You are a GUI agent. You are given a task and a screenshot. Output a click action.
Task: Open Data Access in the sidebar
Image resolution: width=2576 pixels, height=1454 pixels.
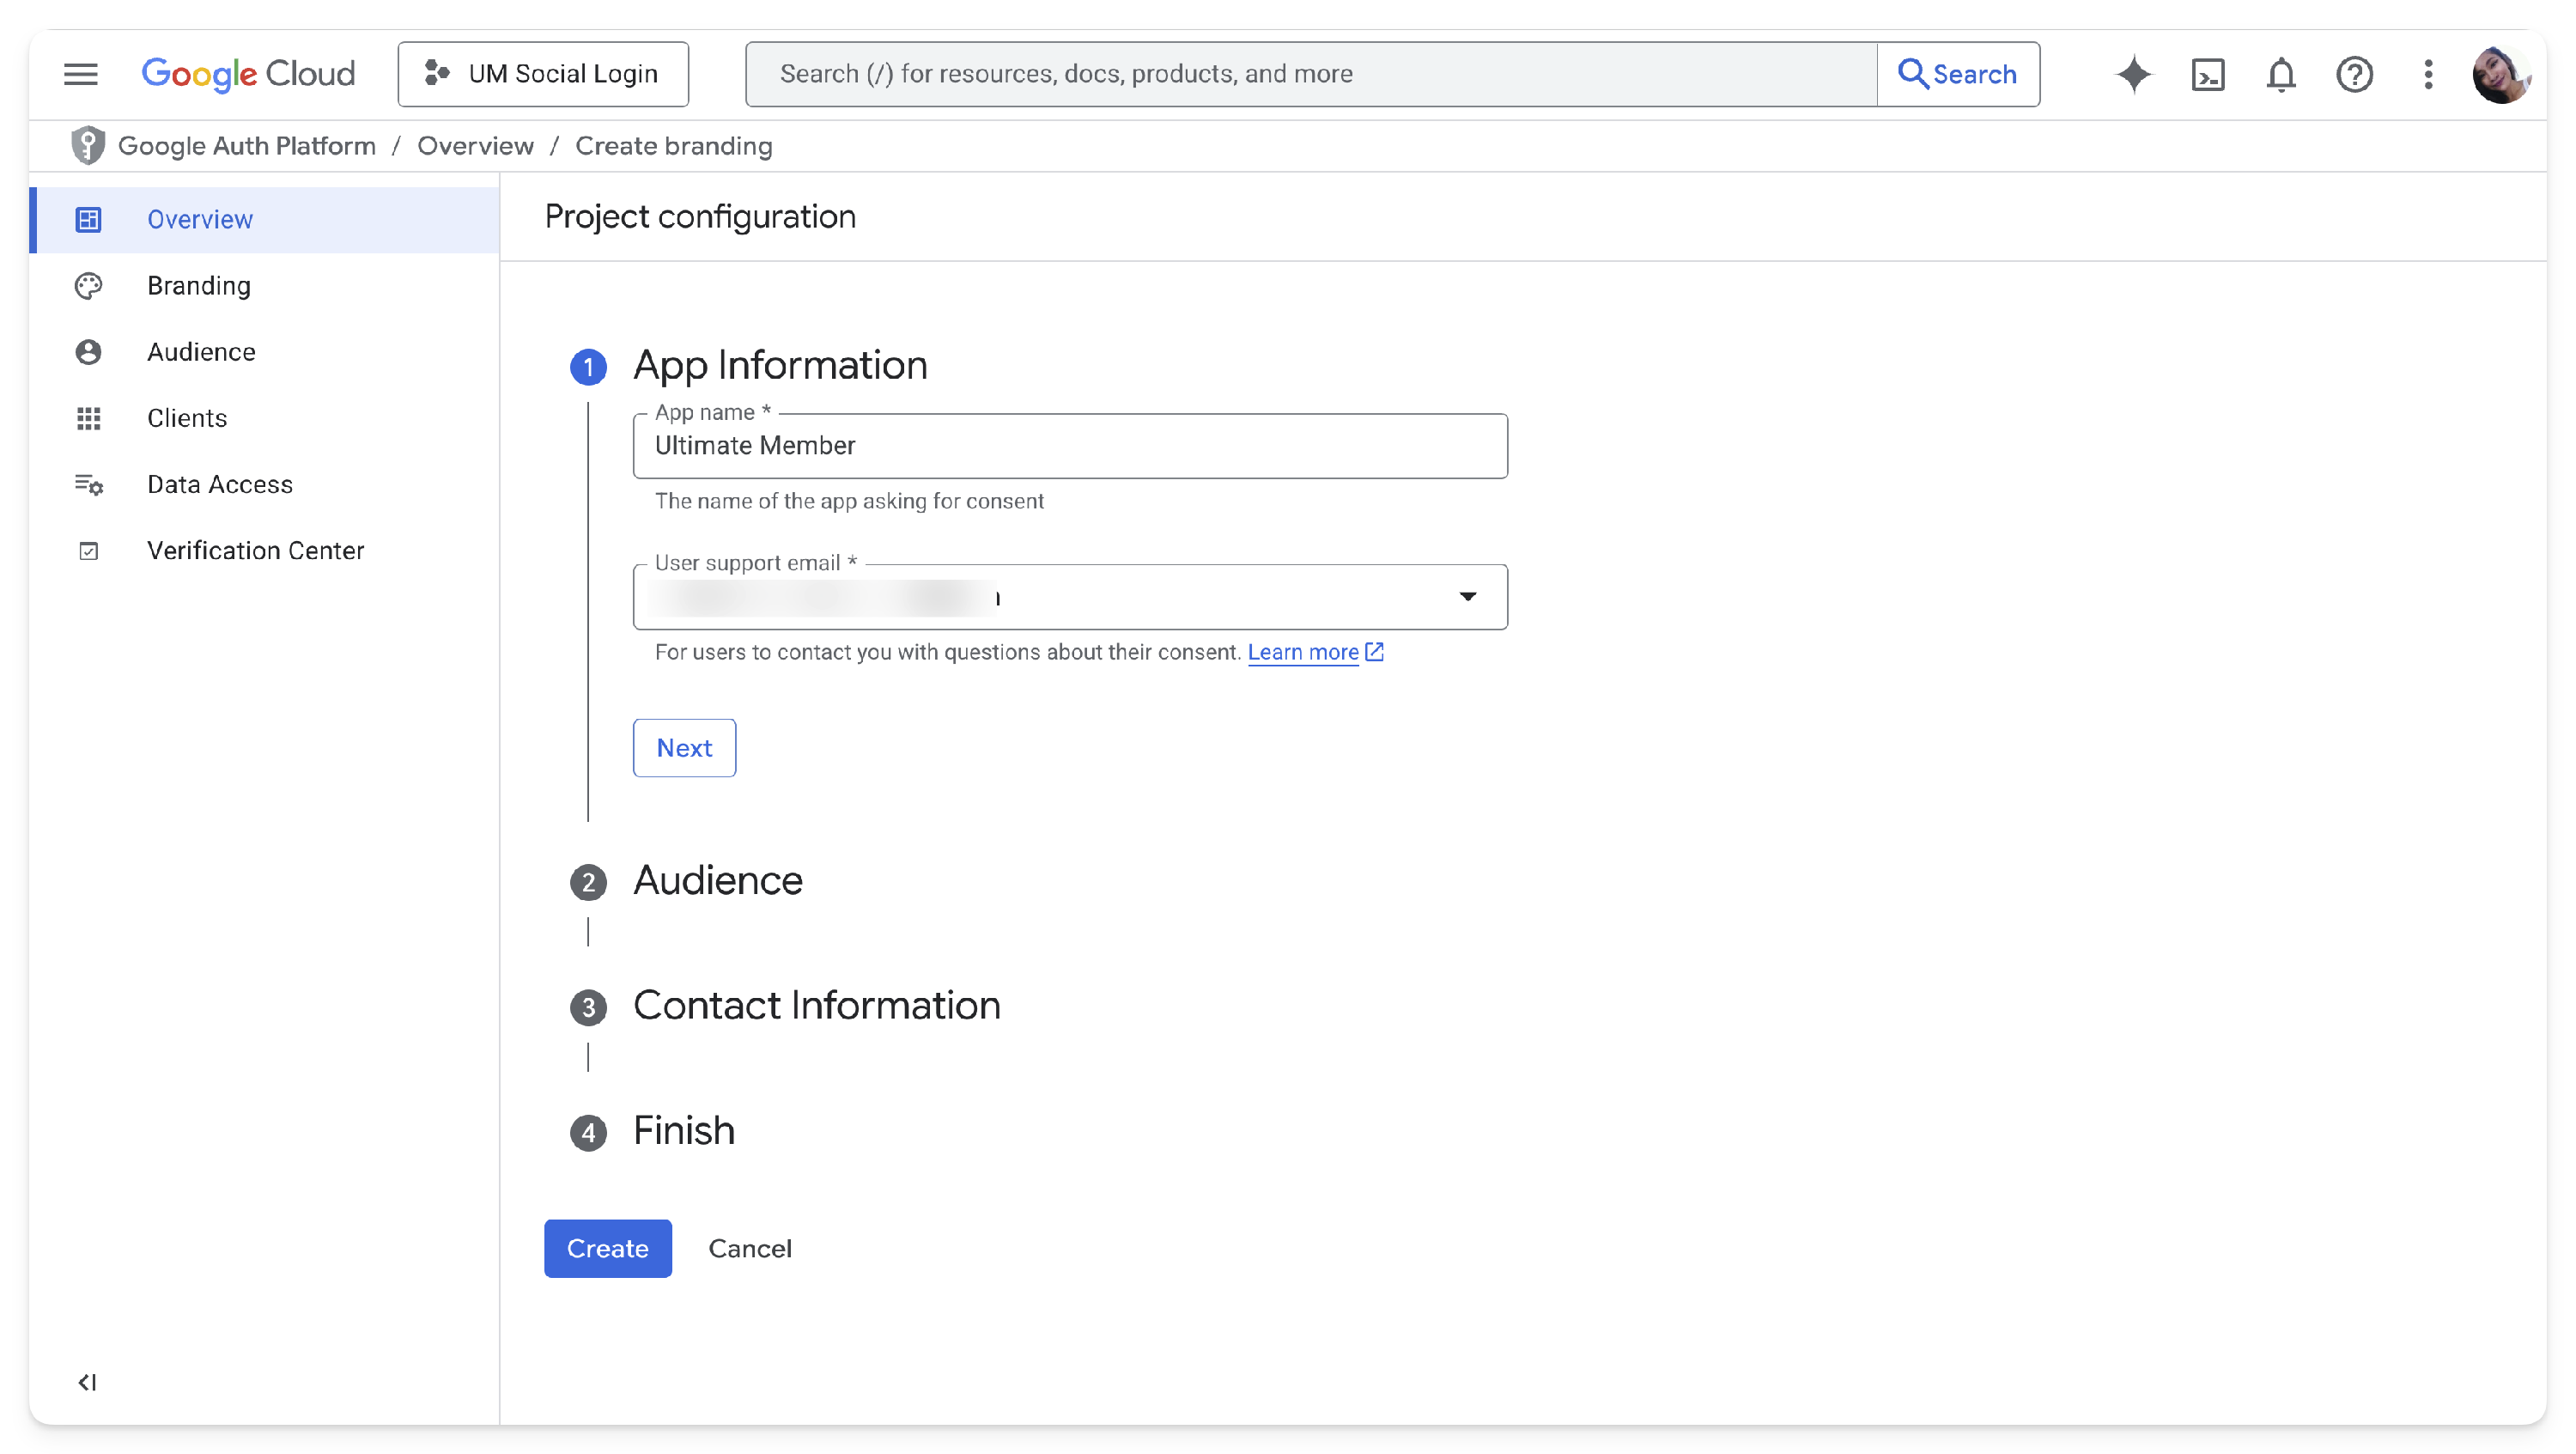(x=219, y=485)
